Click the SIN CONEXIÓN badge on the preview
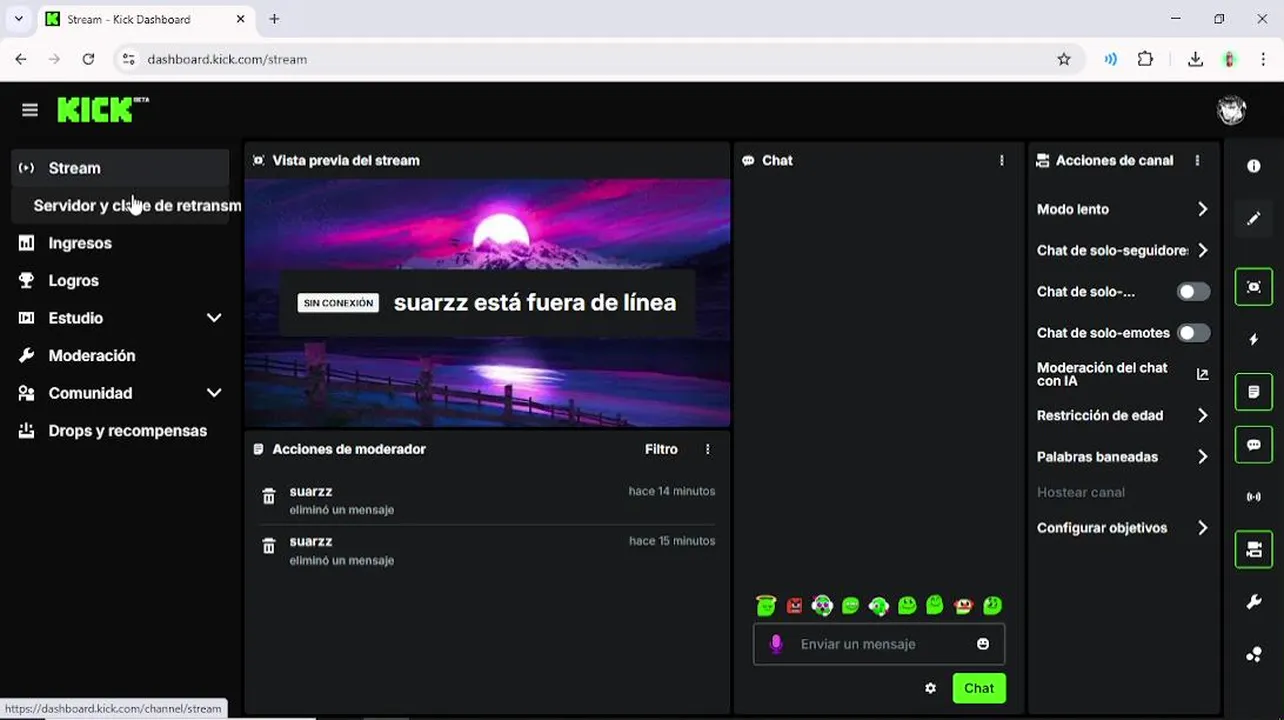 [338, 303]
